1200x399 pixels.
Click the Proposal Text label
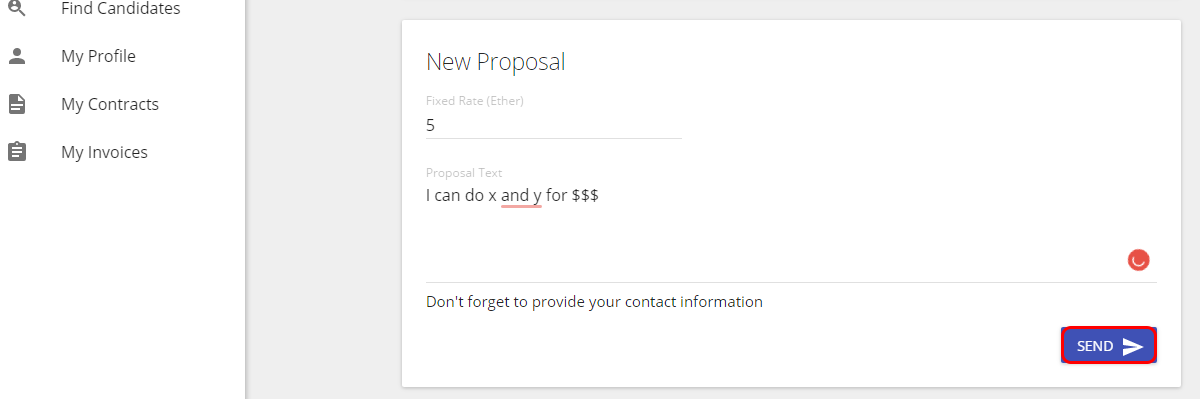pos(464,173)
